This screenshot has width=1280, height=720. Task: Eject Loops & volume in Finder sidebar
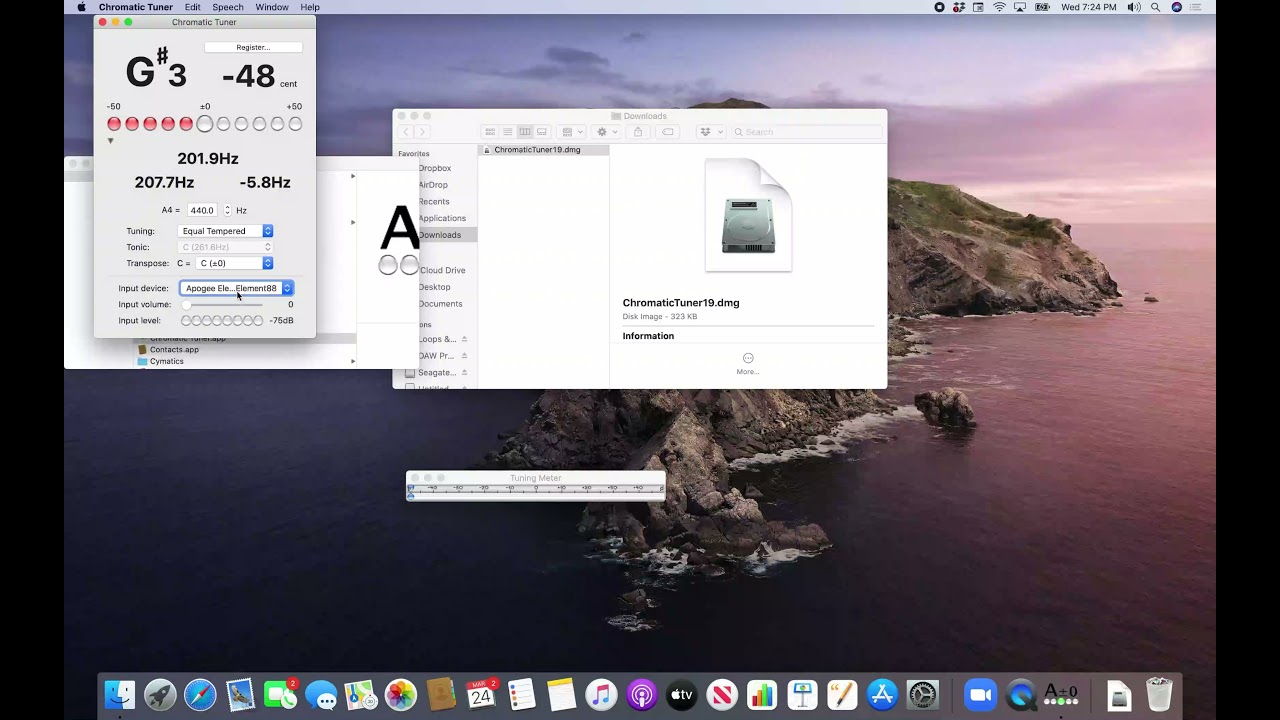pos(465,339)
